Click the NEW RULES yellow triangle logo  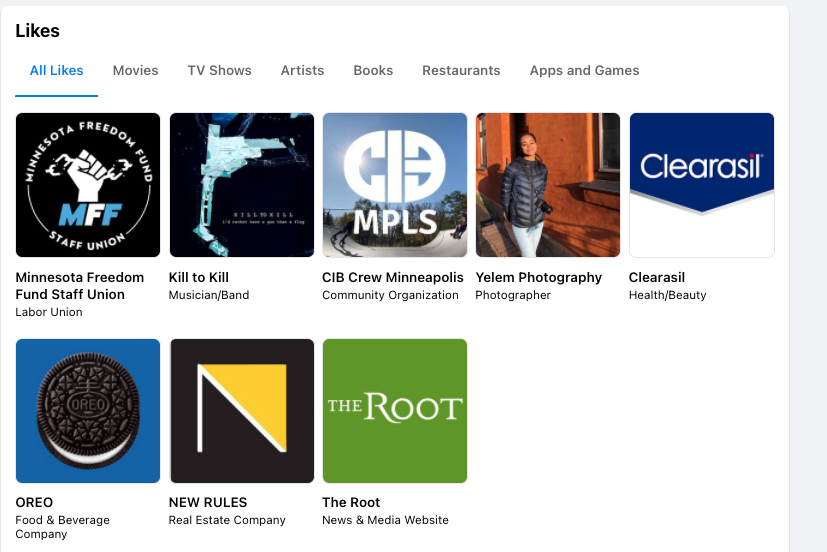(242, 411)
